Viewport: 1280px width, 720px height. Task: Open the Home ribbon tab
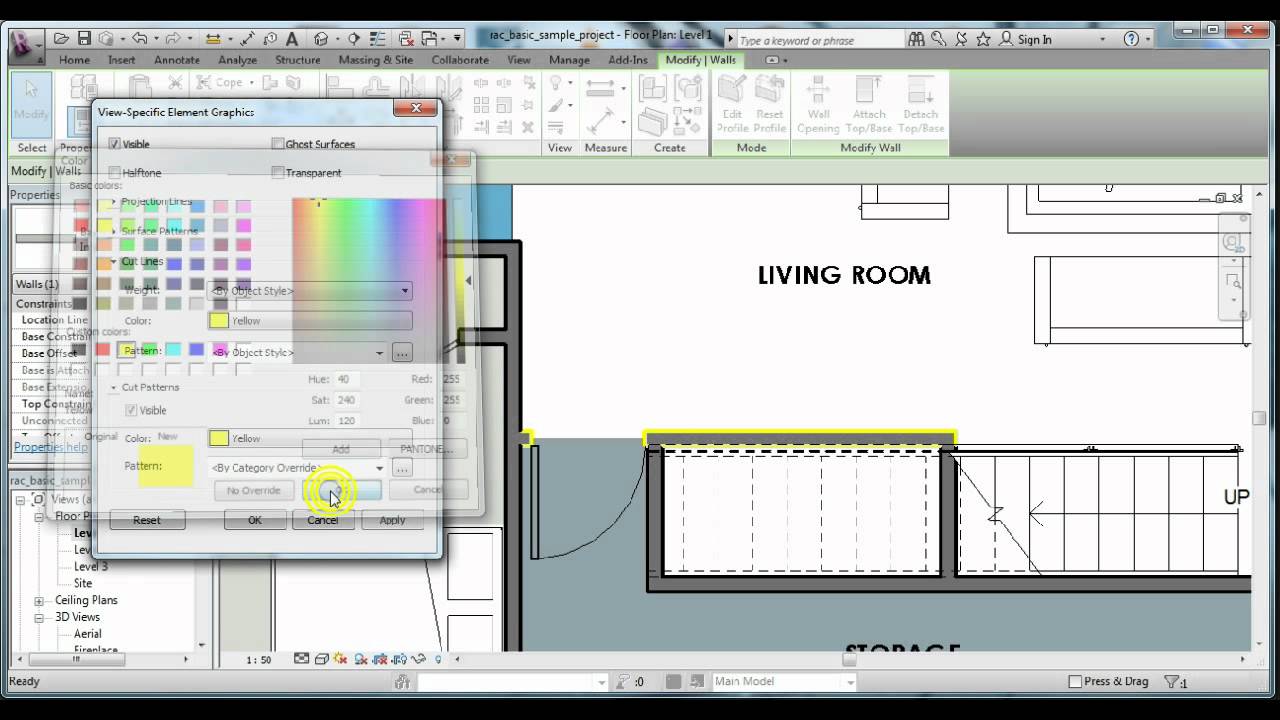[74, 60]
